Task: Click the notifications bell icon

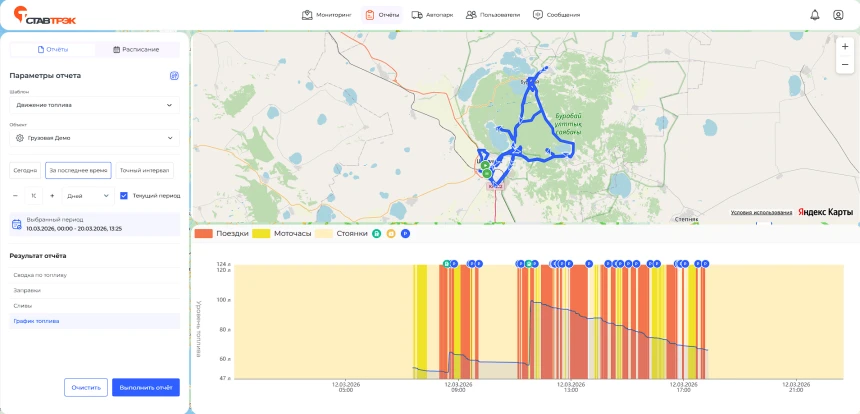Action: coord(814,15)
